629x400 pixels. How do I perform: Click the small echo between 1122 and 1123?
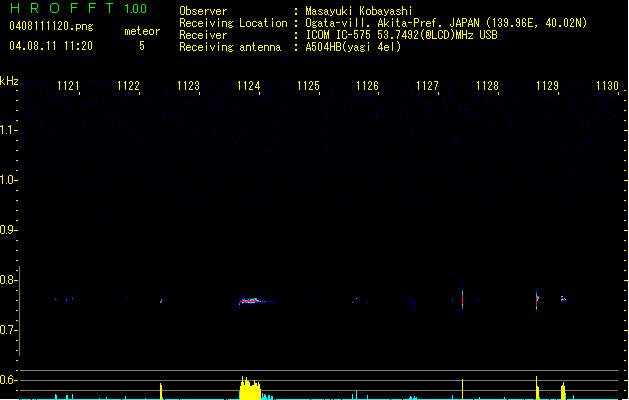coord(161,301)
